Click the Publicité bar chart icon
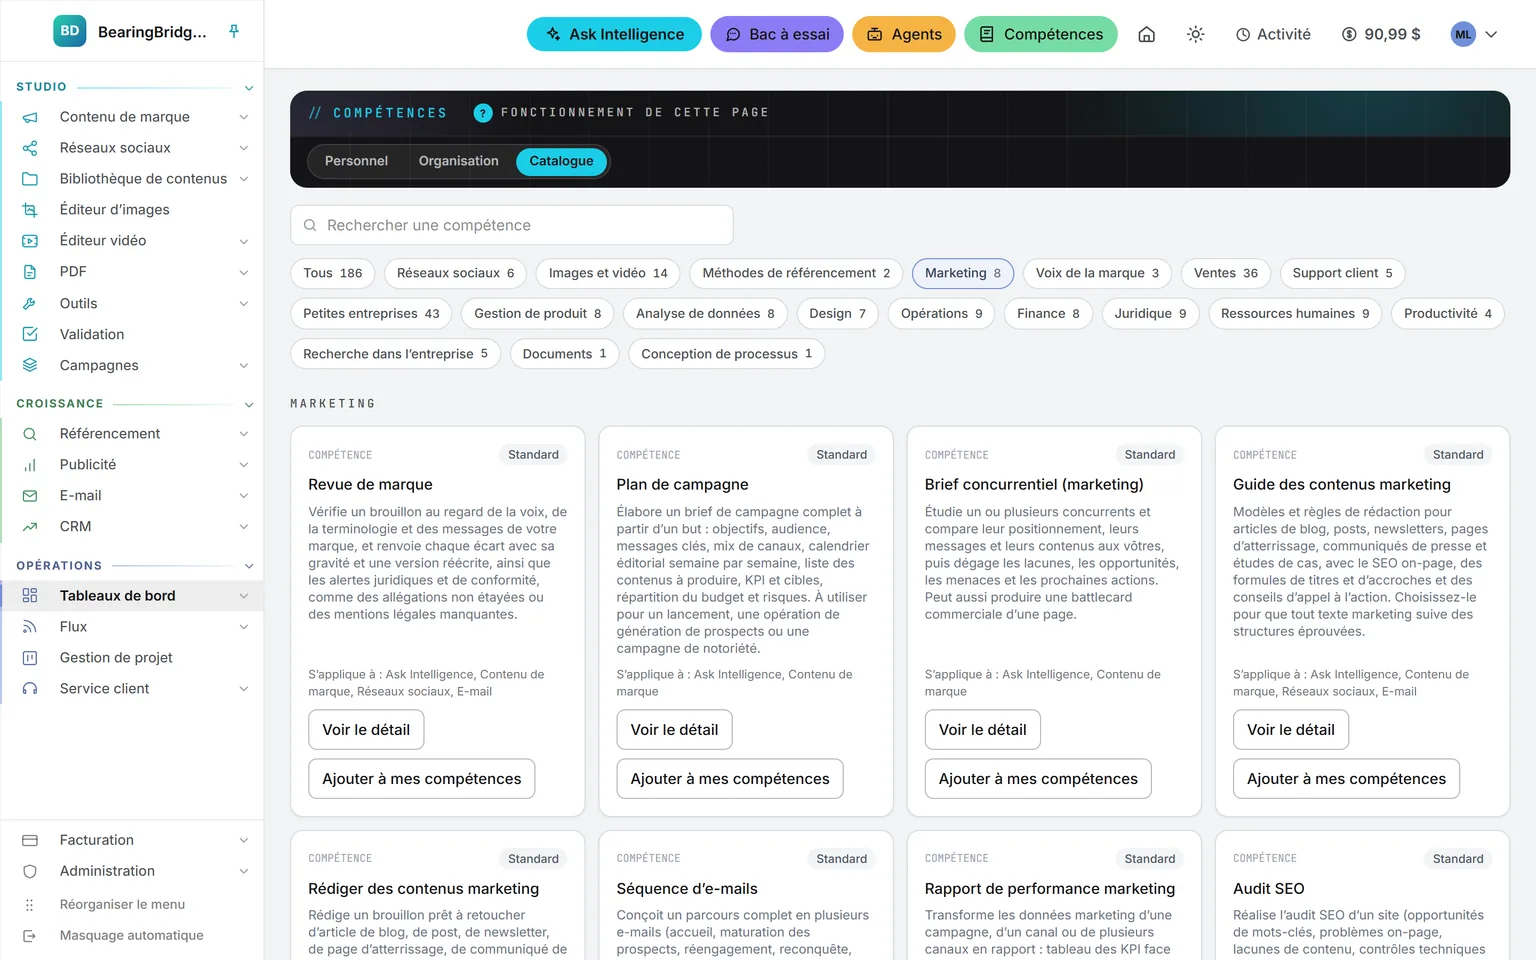 (30, 465)
